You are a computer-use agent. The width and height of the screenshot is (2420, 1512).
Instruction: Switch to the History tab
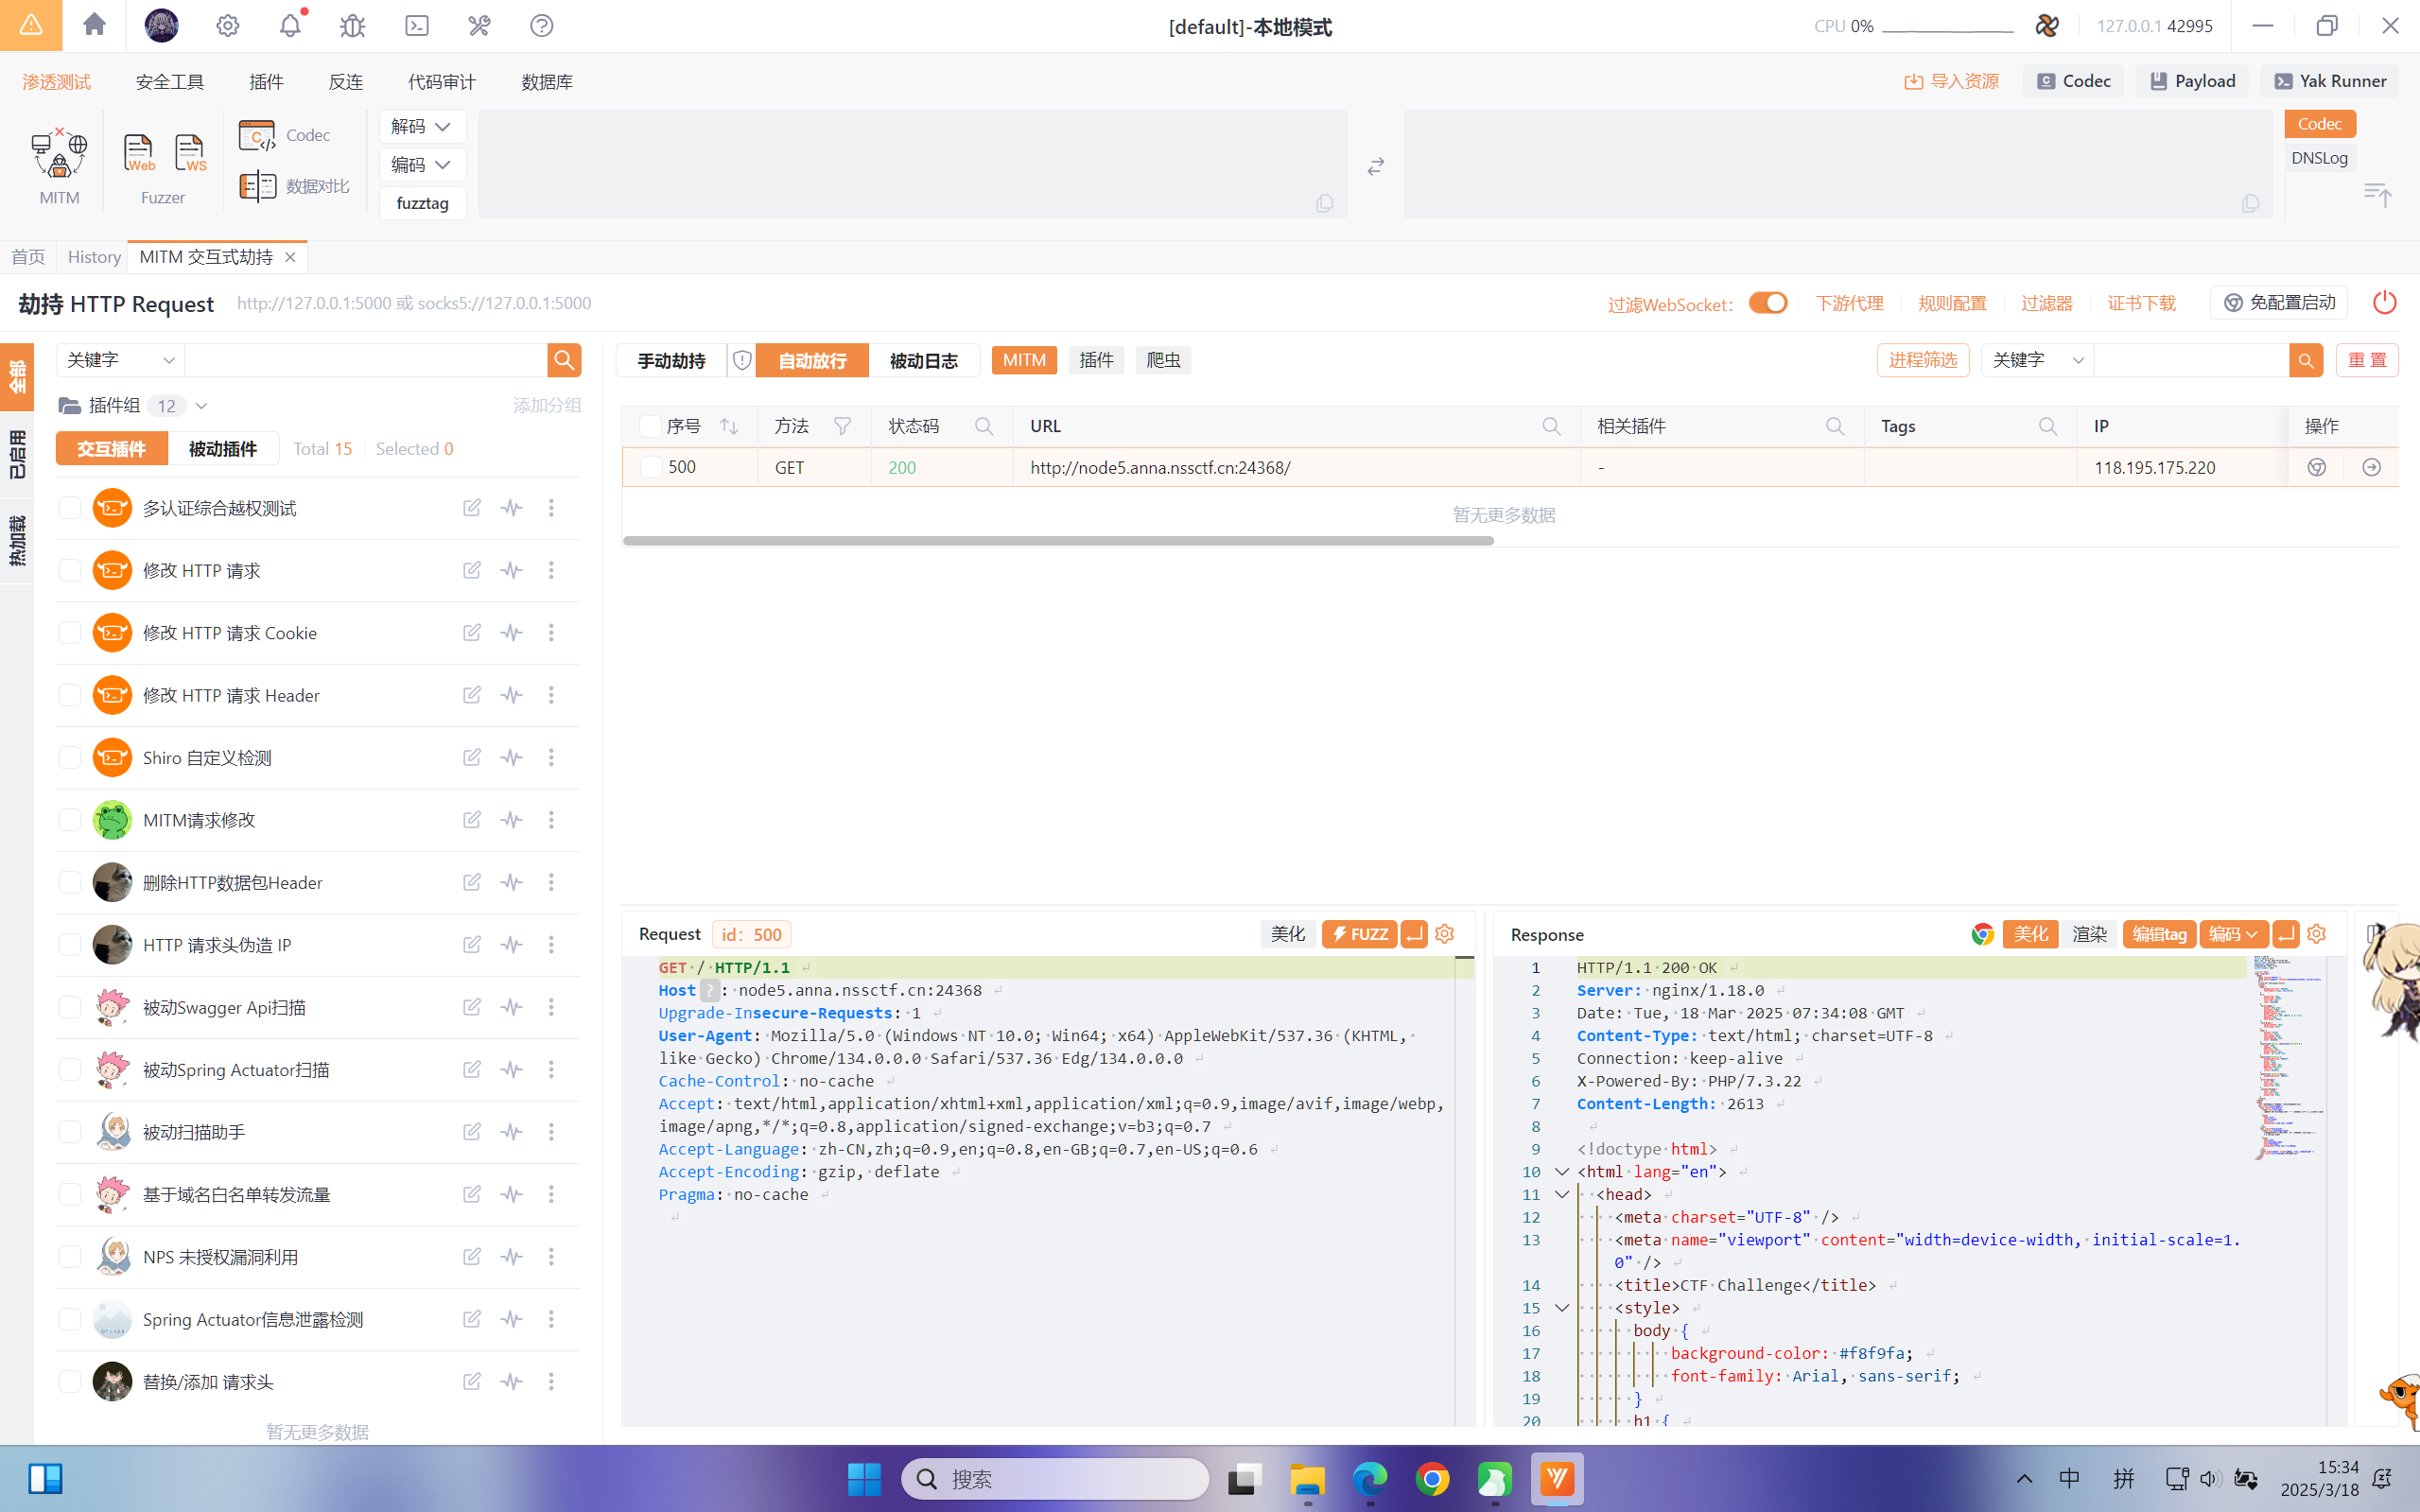point(94,257)
